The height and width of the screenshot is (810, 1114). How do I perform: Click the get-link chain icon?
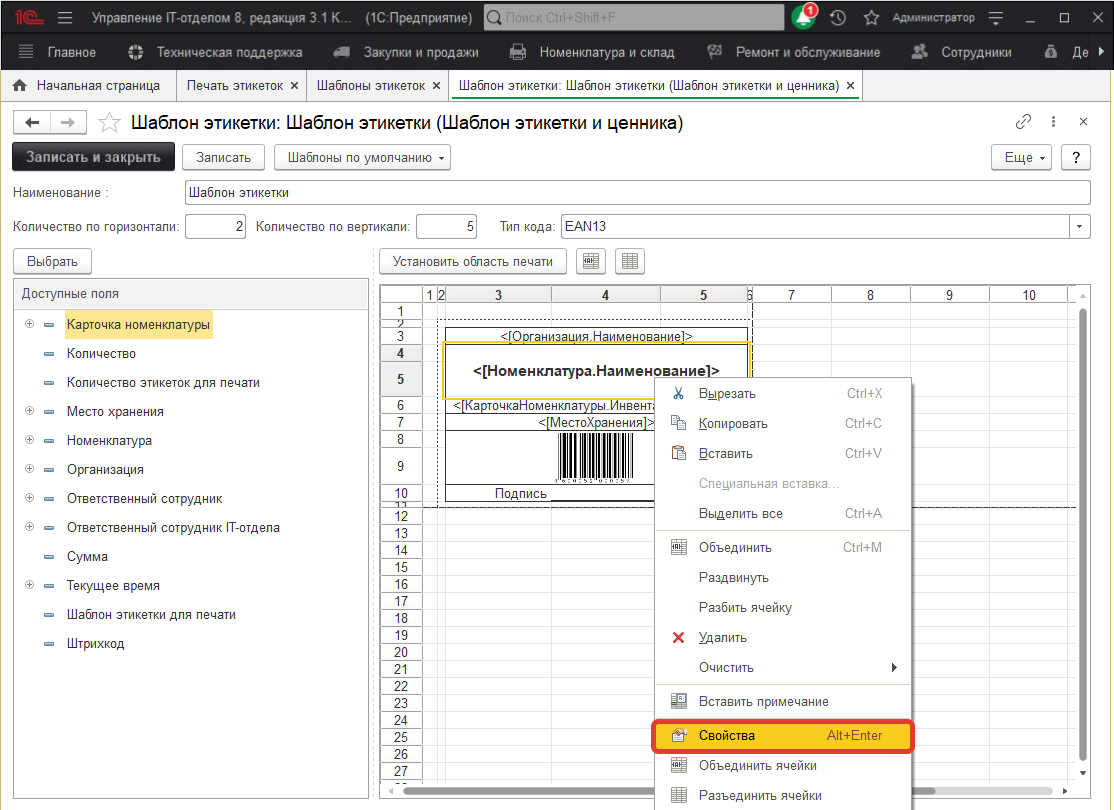[x=1023, y=122]
